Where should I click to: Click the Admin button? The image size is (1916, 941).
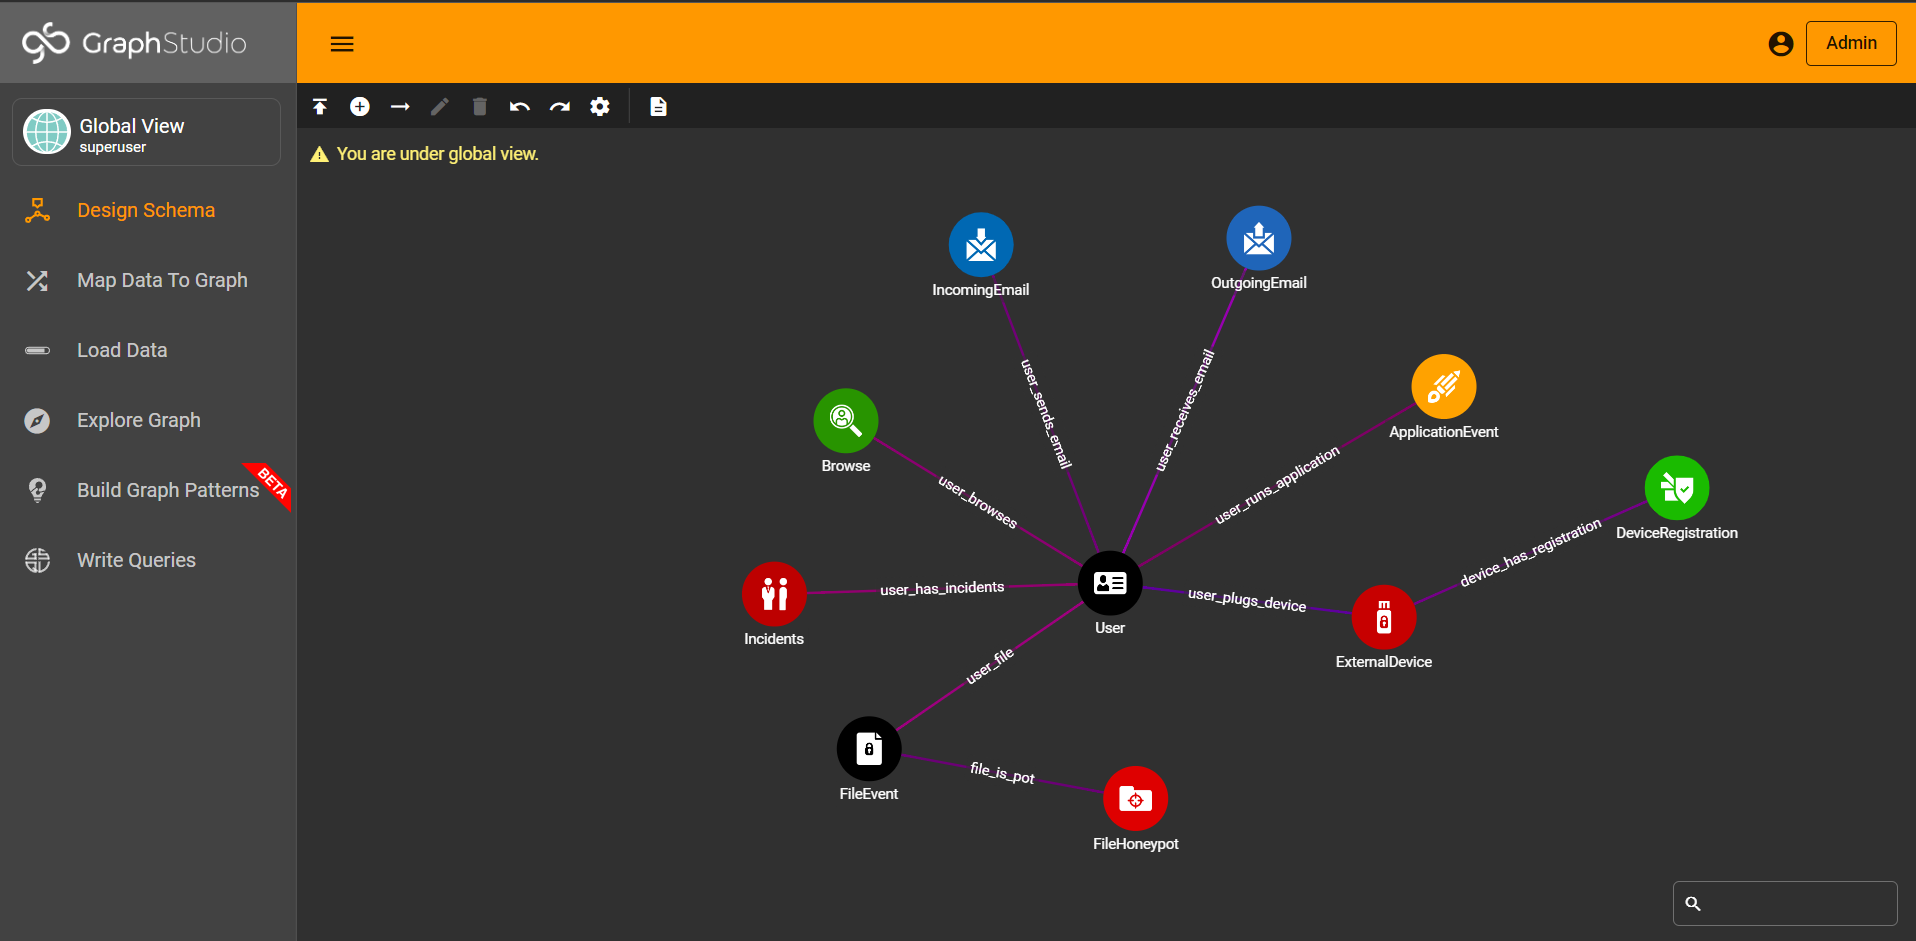point(1851,44)
